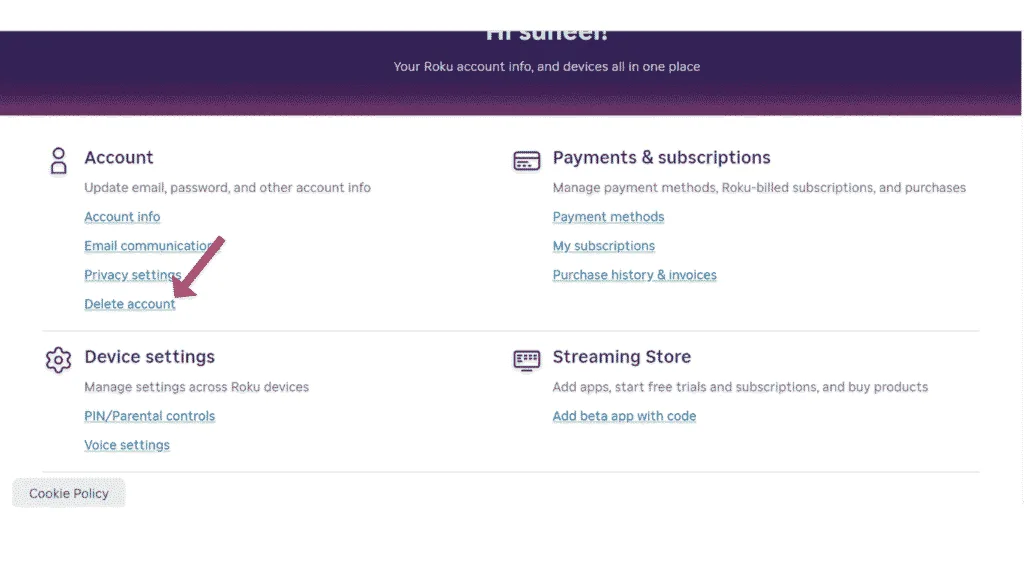Open PIN/Parental controls link
This screenshot has width=1024, height=576.
click(150, 416)
